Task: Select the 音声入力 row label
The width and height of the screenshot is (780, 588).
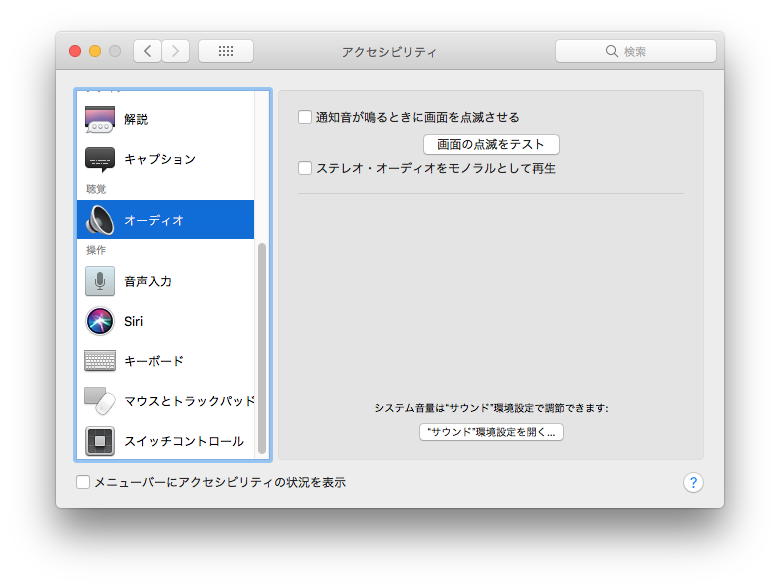Action: point(148,282)
